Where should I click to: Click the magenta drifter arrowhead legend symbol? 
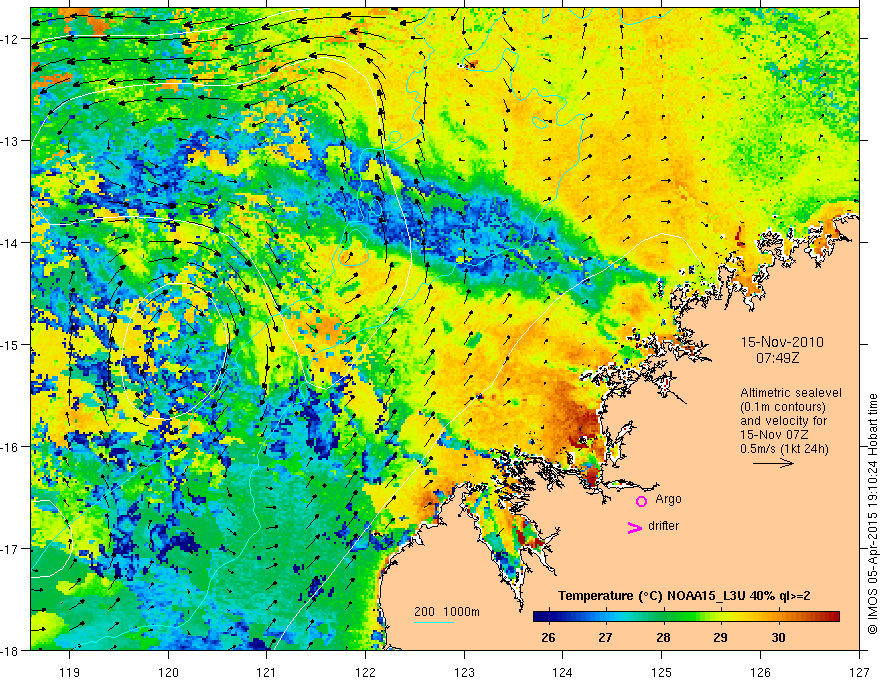[x=635, y=527]
